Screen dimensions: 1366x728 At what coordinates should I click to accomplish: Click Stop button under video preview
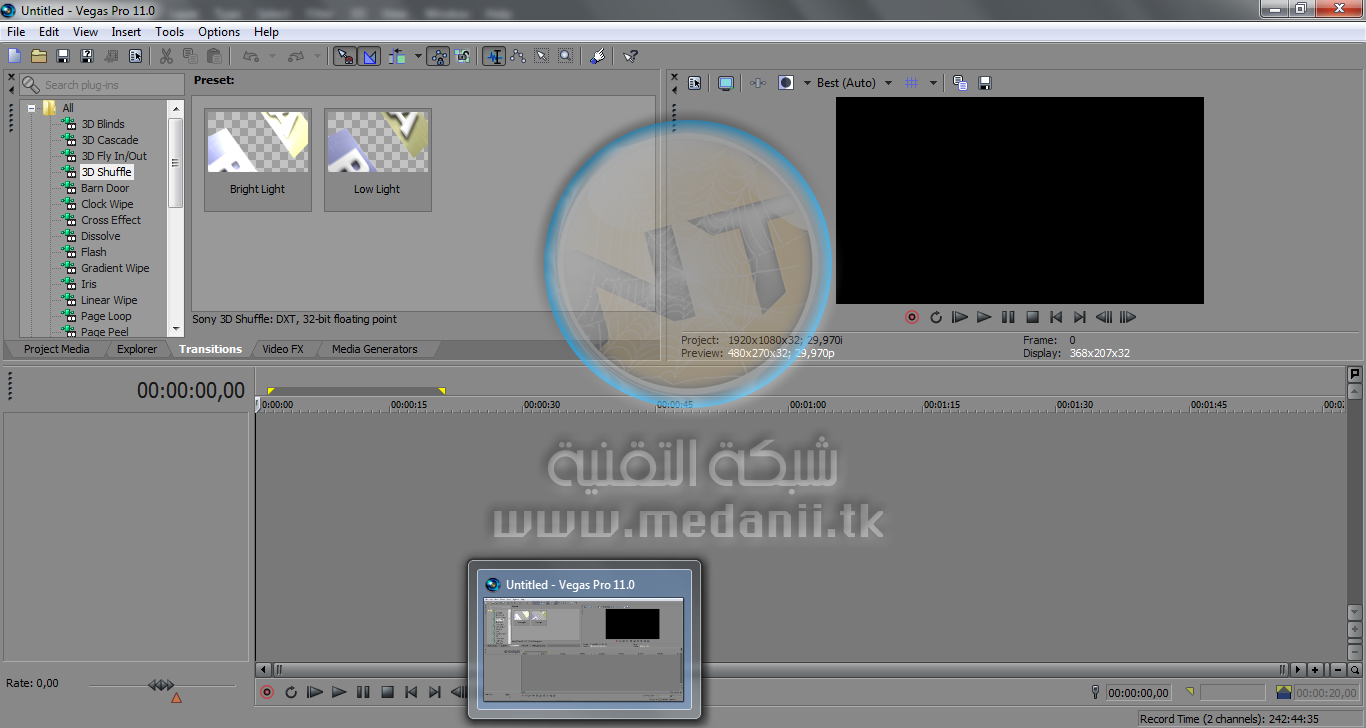[x=1032, y=317]
